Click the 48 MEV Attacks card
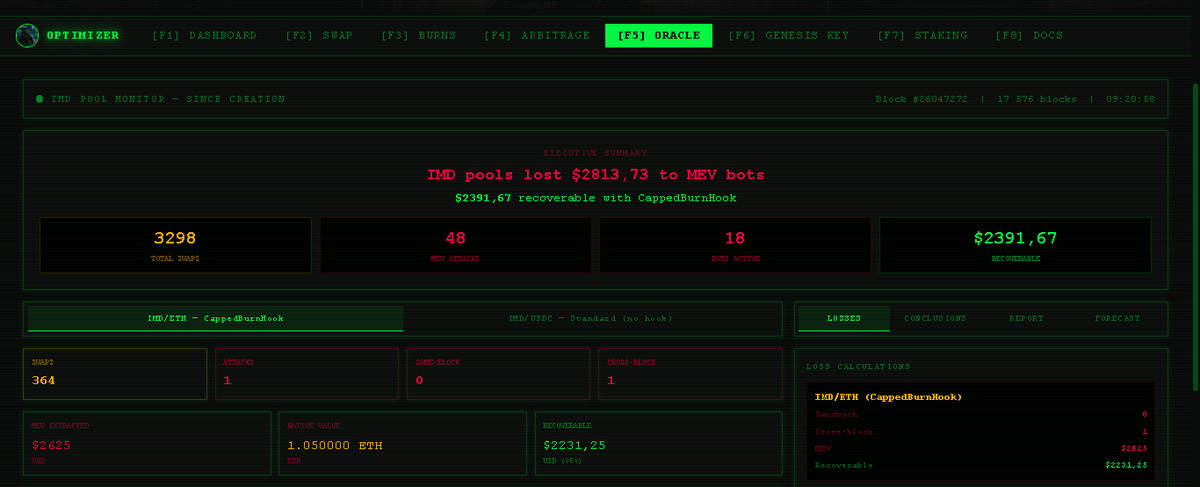Screen dimensions: 1200x487 click(455, 245)
